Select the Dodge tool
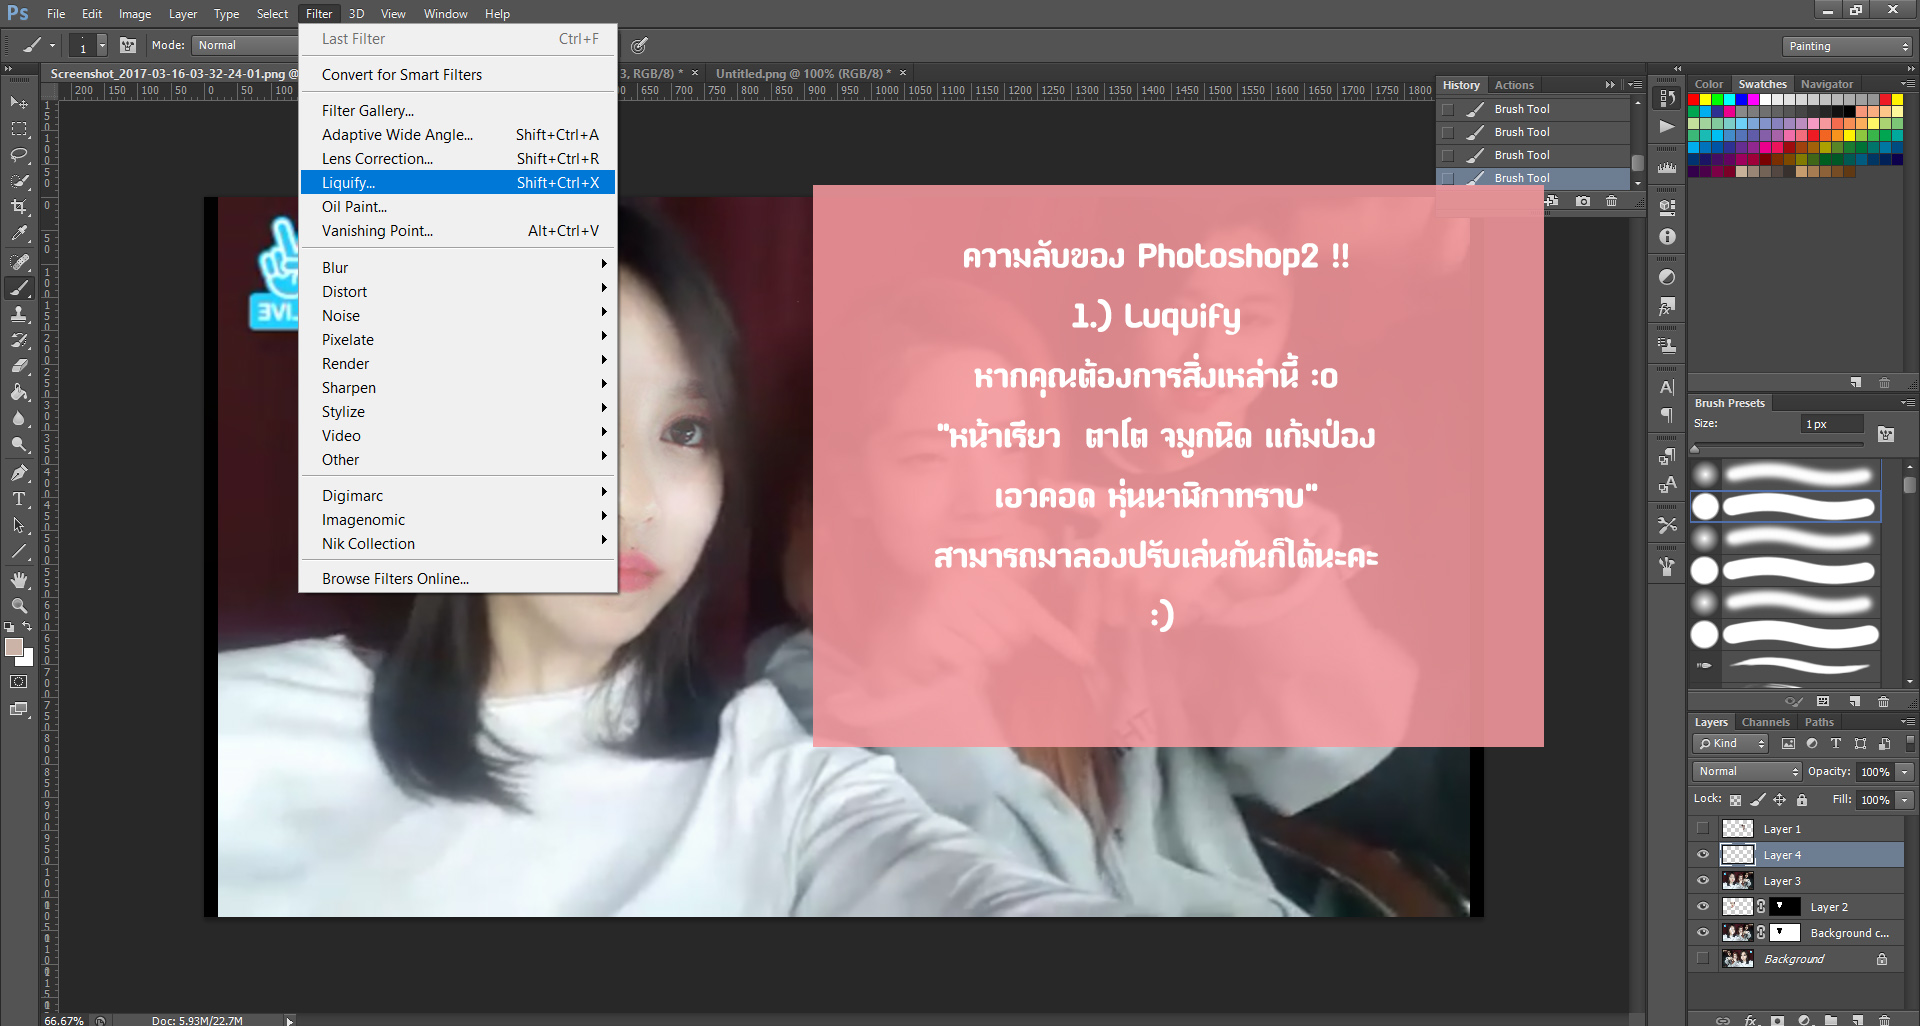Image resolution: width=1920 pixels, height=1026 pixels. coord(19,444)
